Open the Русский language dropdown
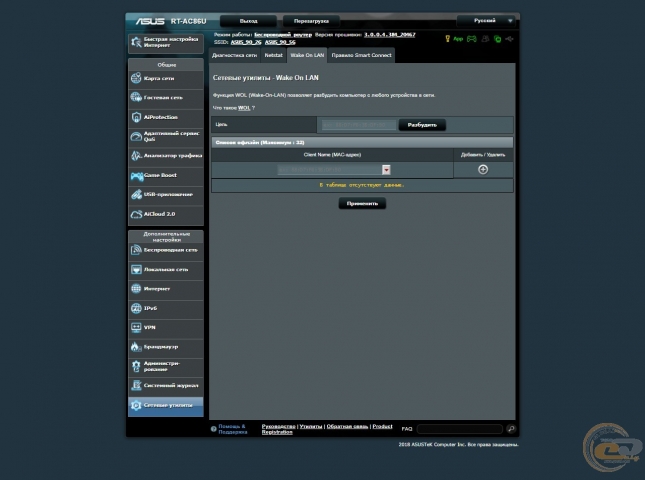 486,21
